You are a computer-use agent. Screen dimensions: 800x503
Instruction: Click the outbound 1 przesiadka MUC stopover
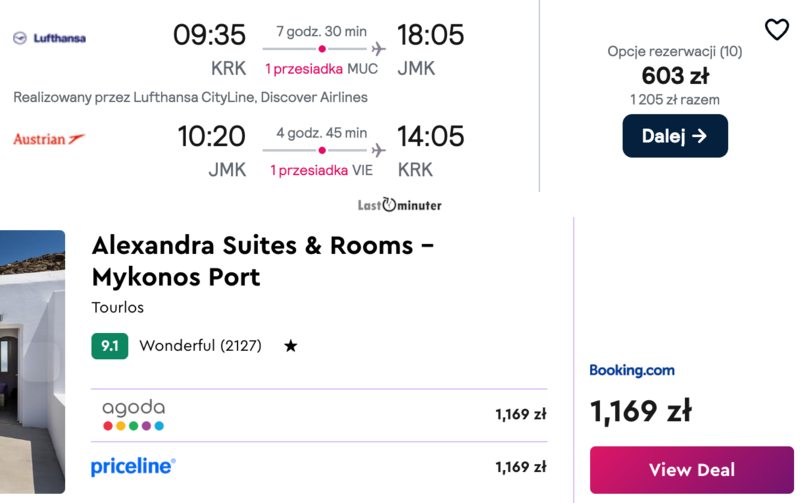pyautogui.click(x=322, y=69)
